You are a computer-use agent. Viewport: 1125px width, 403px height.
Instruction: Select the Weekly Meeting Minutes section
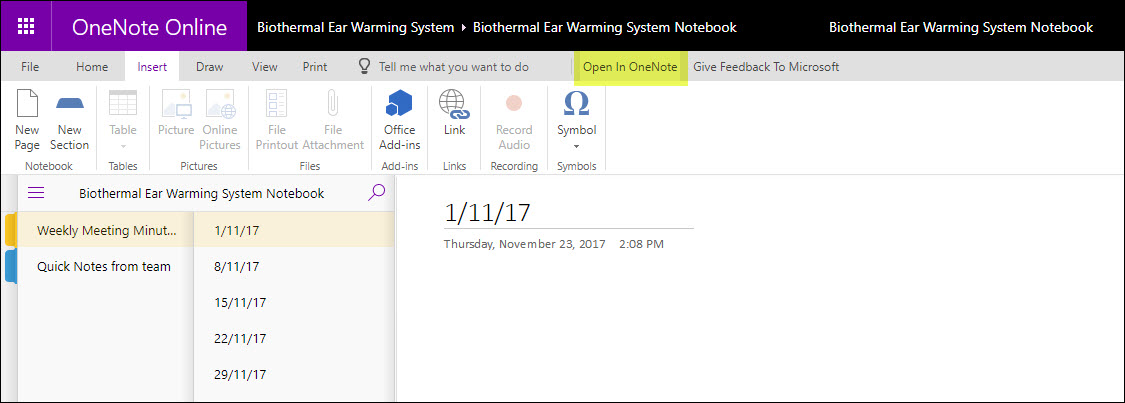click(x=106, y=230)
